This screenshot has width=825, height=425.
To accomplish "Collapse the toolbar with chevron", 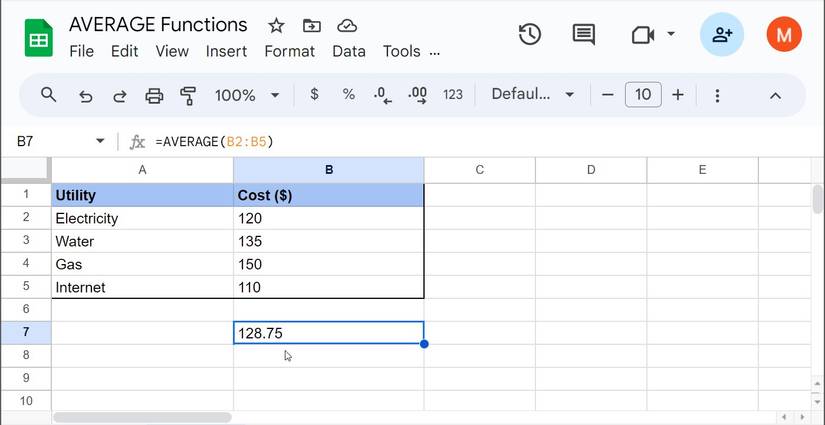I will coord(775,95).
